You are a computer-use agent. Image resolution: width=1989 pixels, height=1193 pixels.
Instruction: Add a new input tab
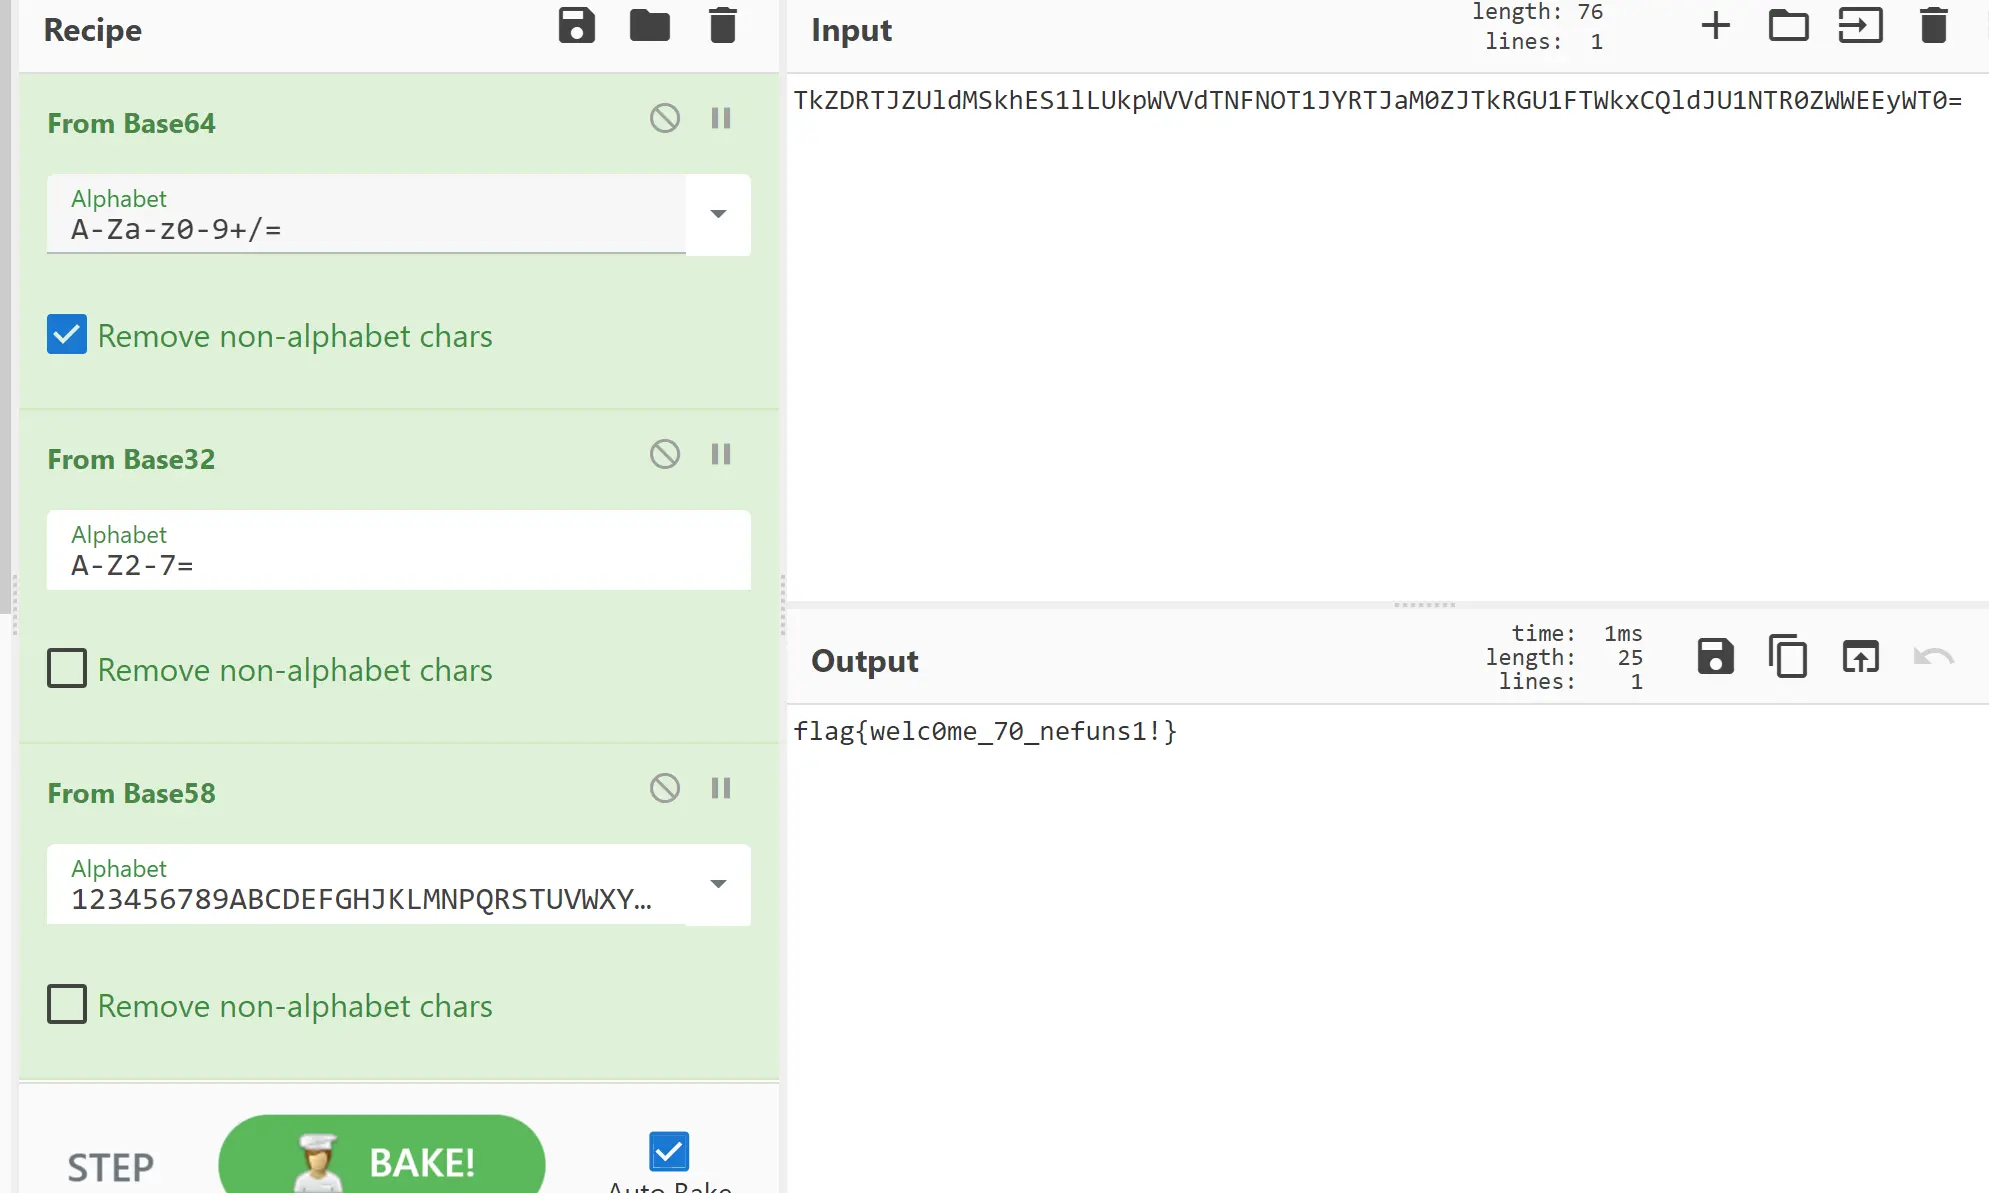tap(1715, 26)
